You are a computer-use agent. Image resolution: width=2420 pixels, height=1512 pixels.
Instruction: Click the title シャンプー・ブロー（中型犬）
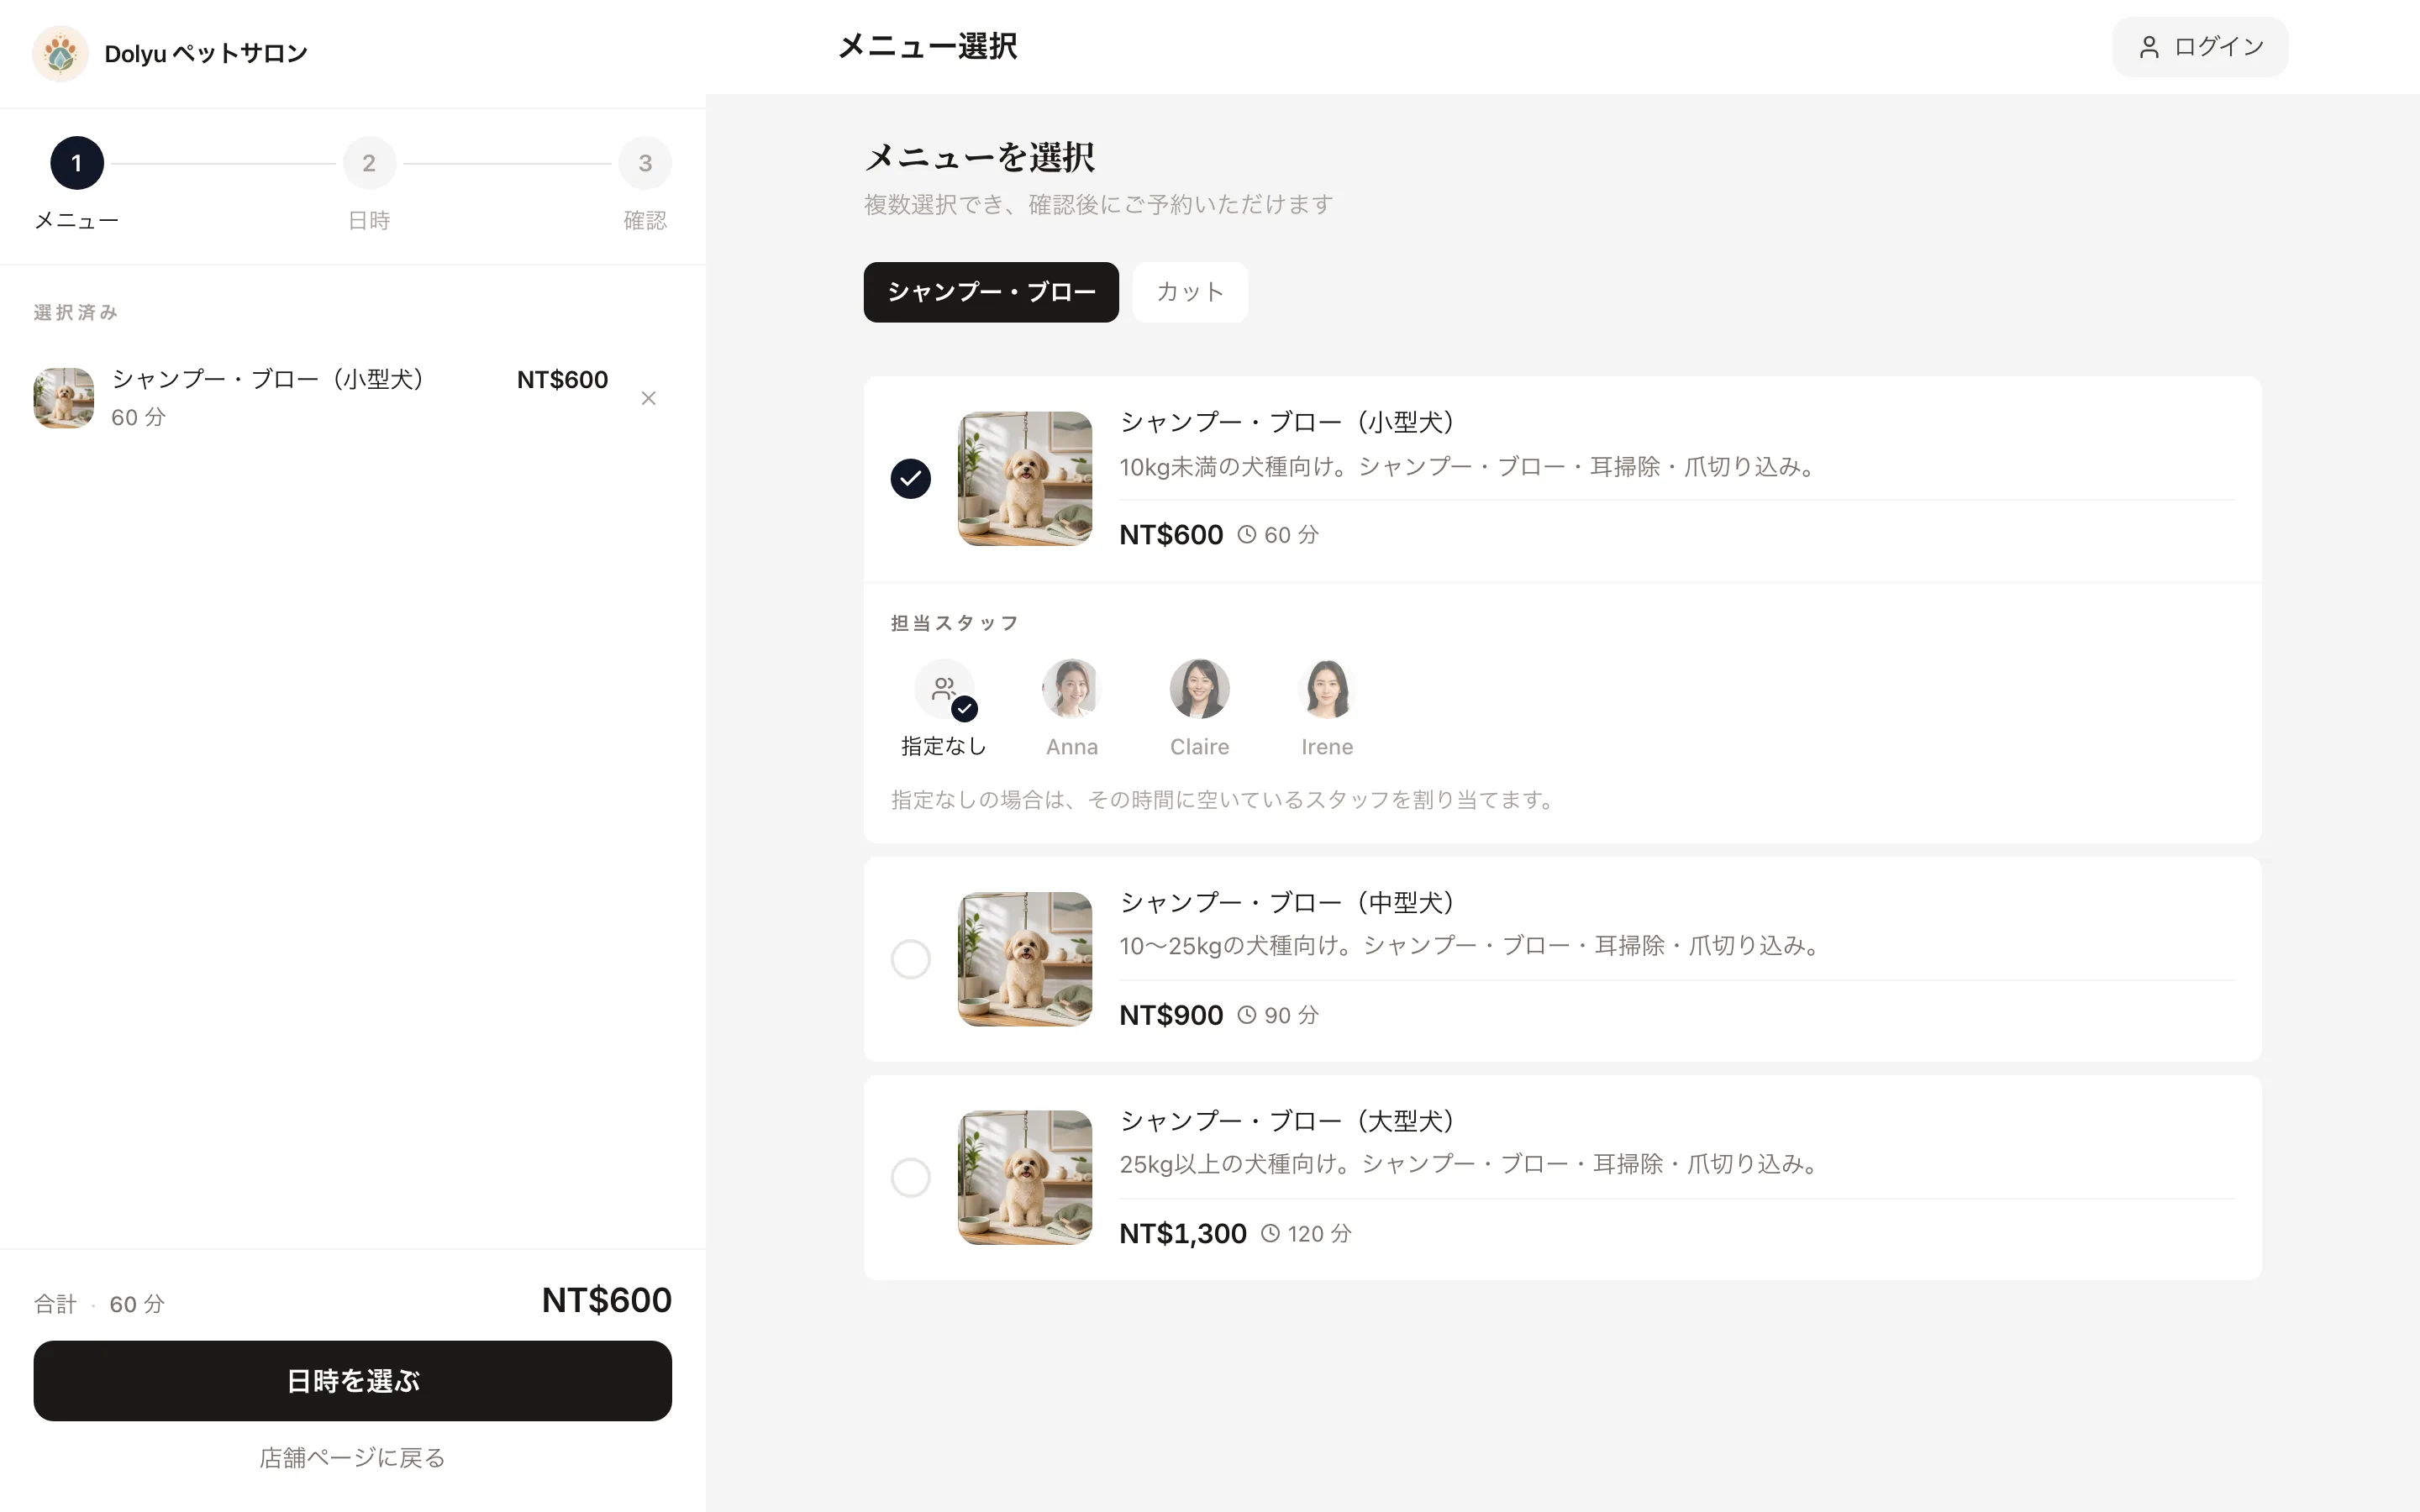point(1287,902)
